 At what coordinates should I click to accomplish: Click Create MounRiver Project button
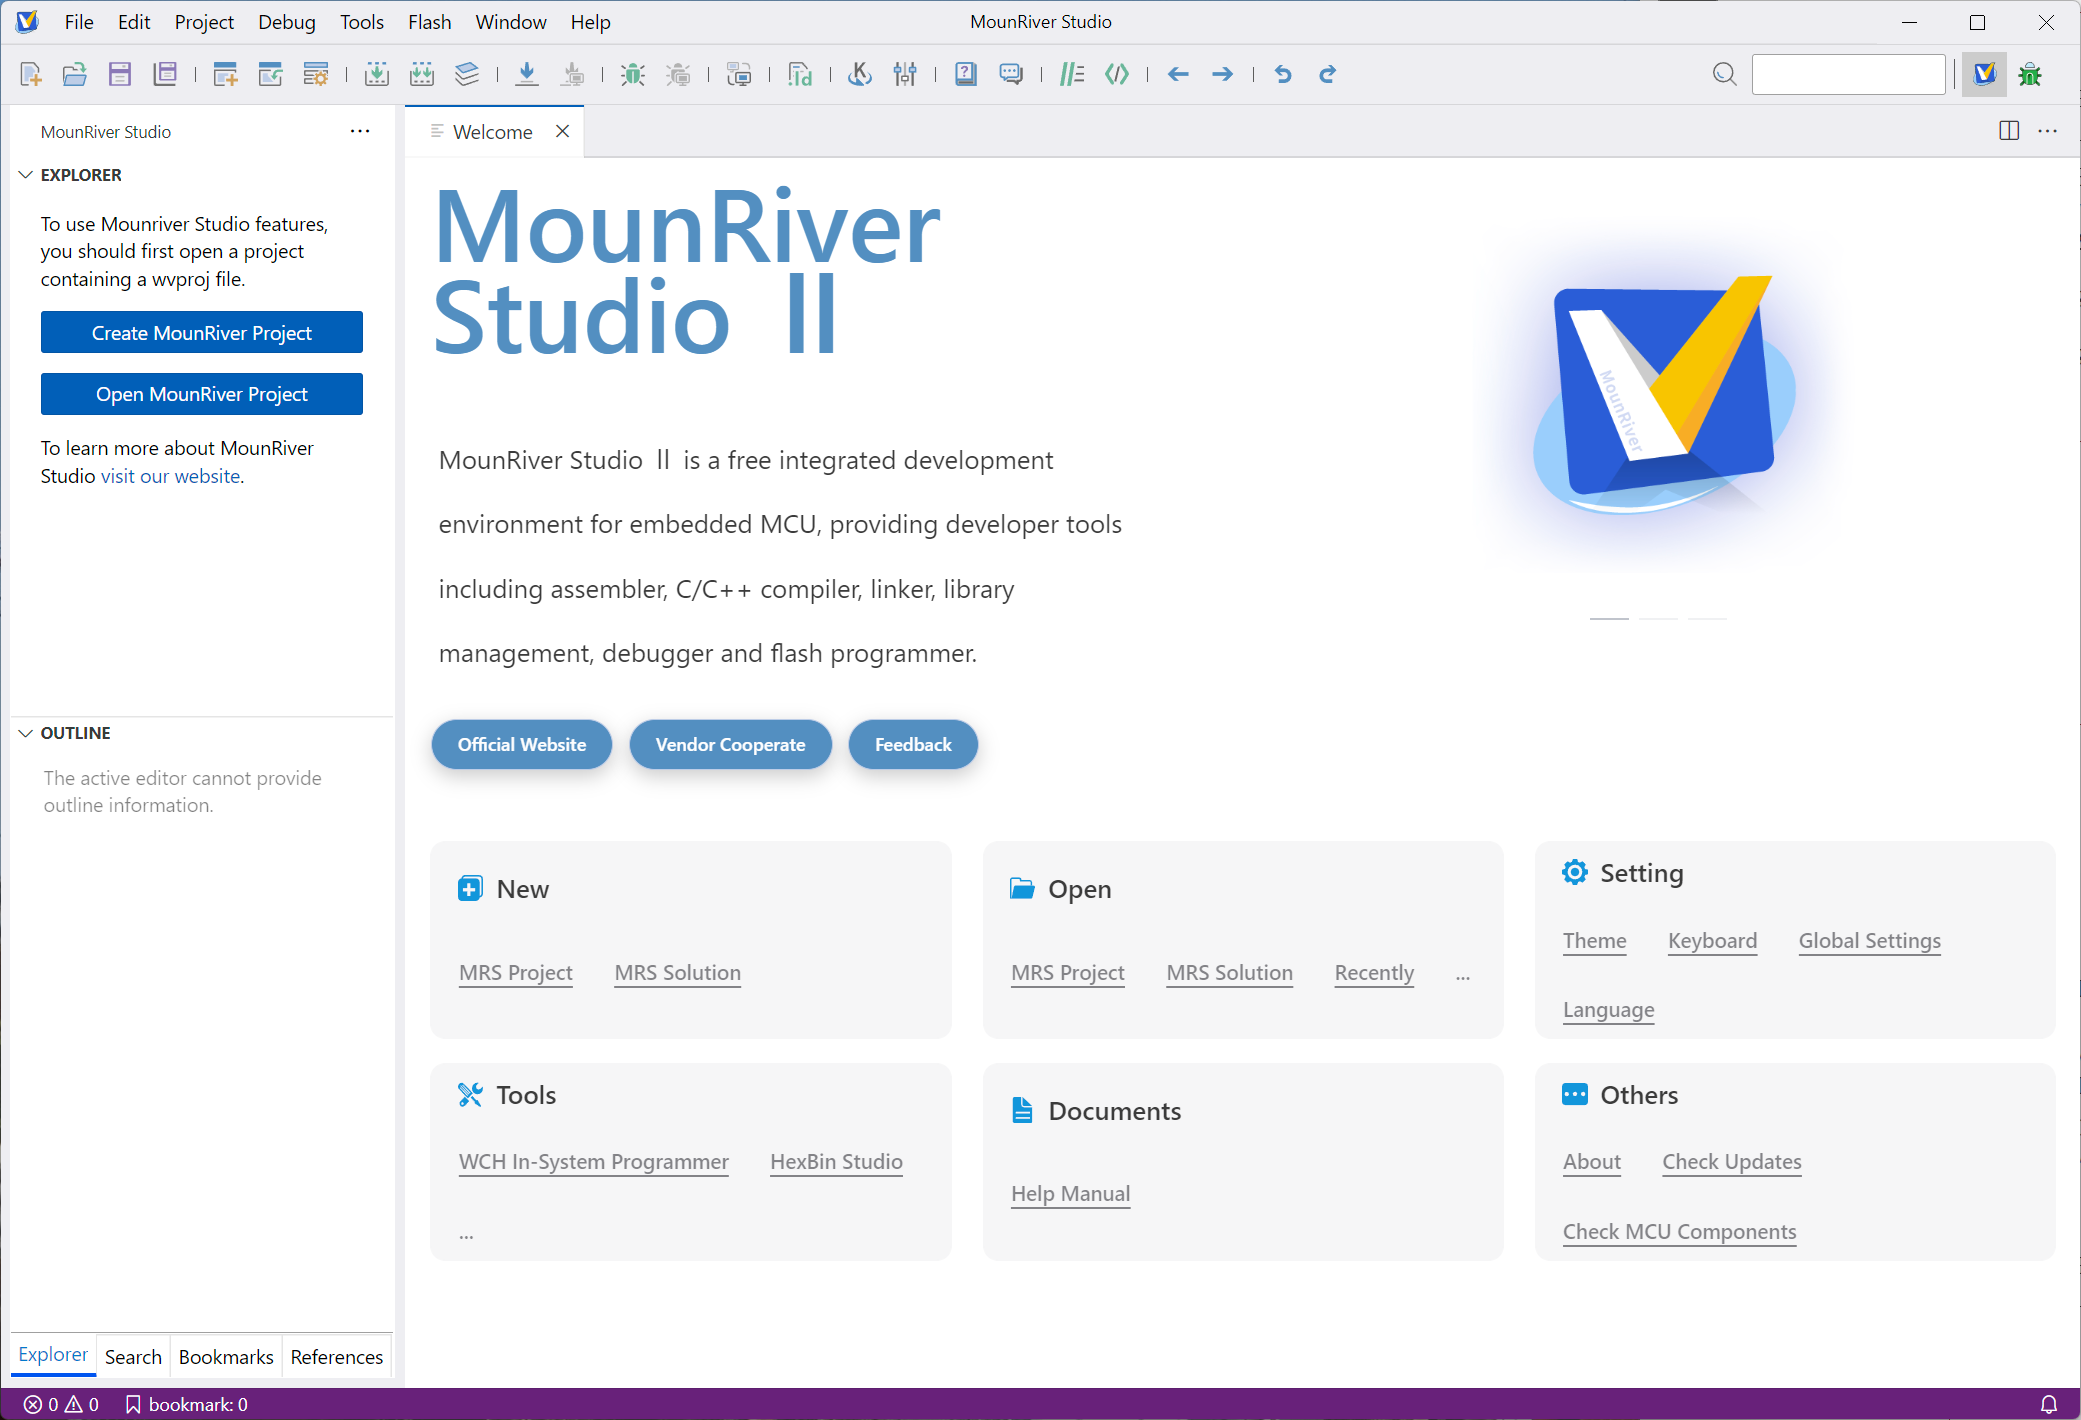pyautogui.click(x=202, y=333)
